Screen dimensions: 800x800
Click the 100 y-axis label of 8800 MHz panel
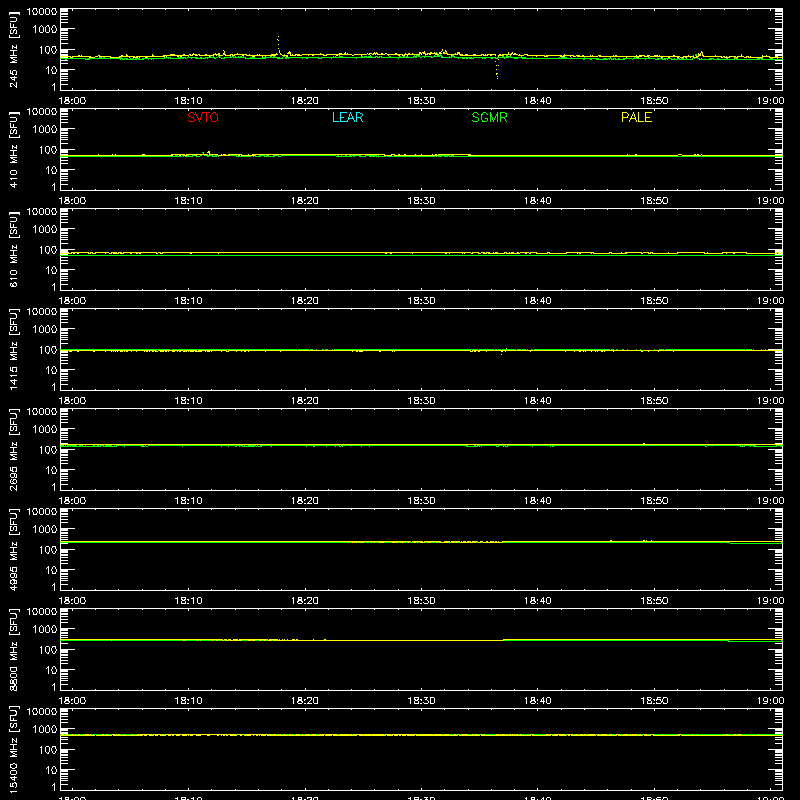tap(48, 649)
